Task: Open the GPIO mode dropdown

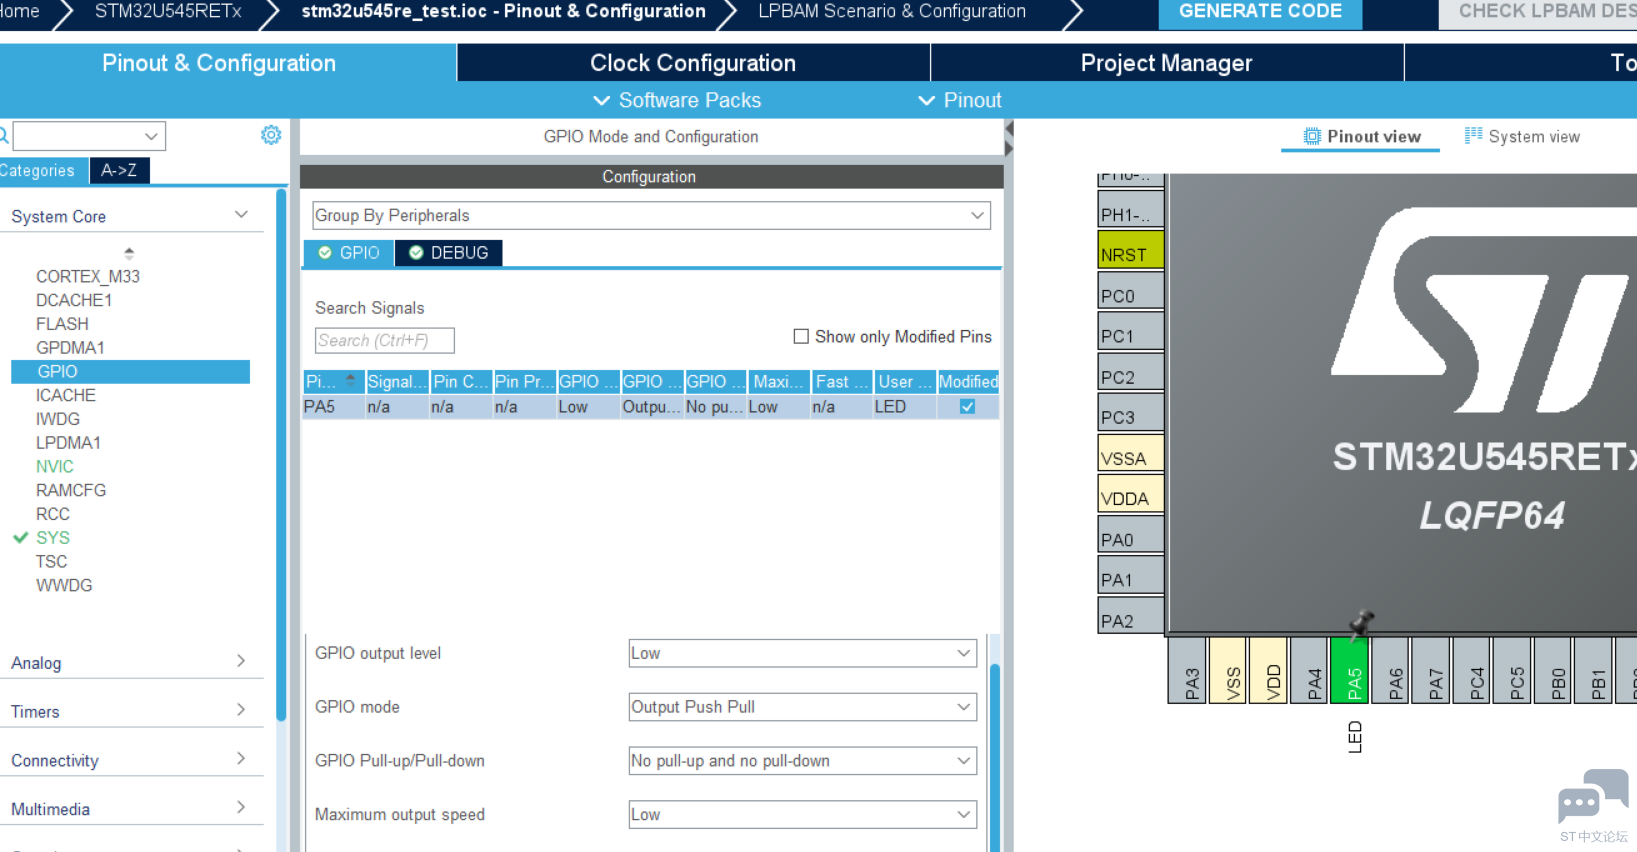Action: (x=802, y=707)
